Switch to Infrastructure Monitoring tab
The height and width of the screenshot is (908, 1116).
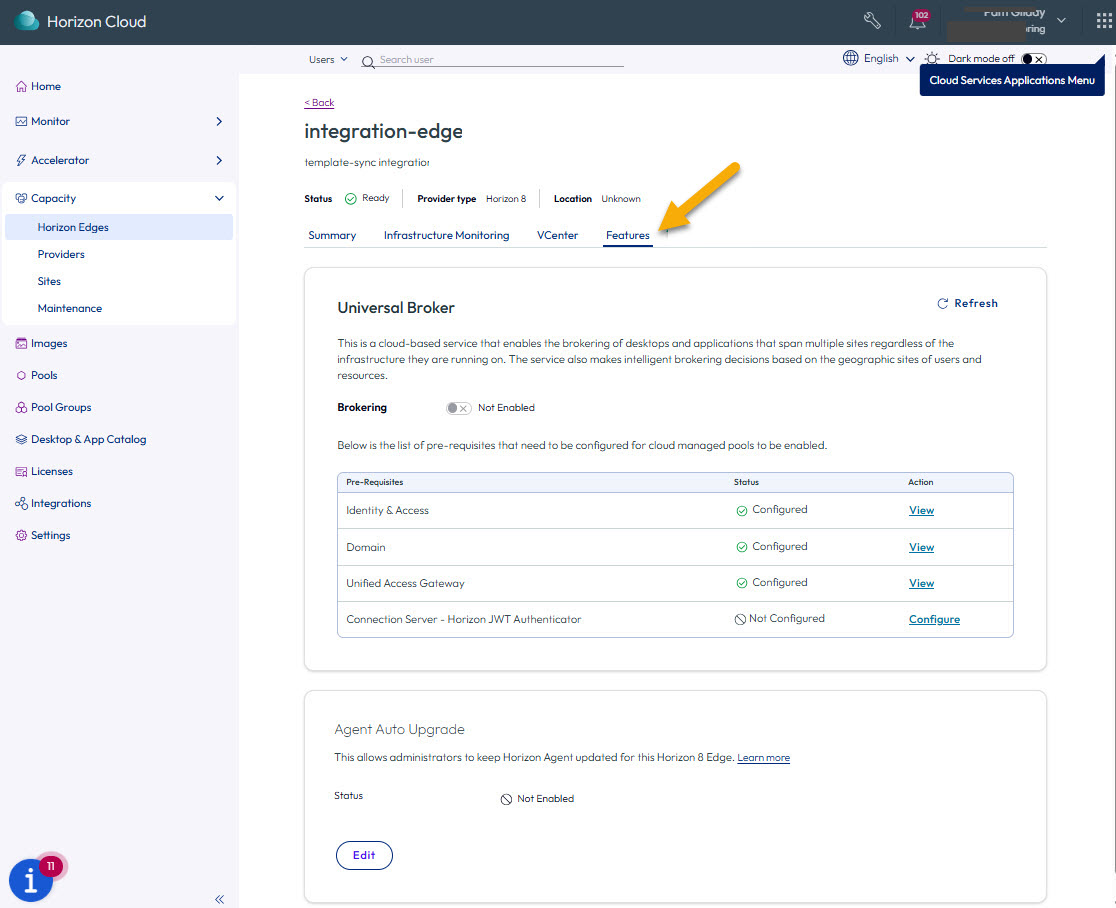(446, 236)
